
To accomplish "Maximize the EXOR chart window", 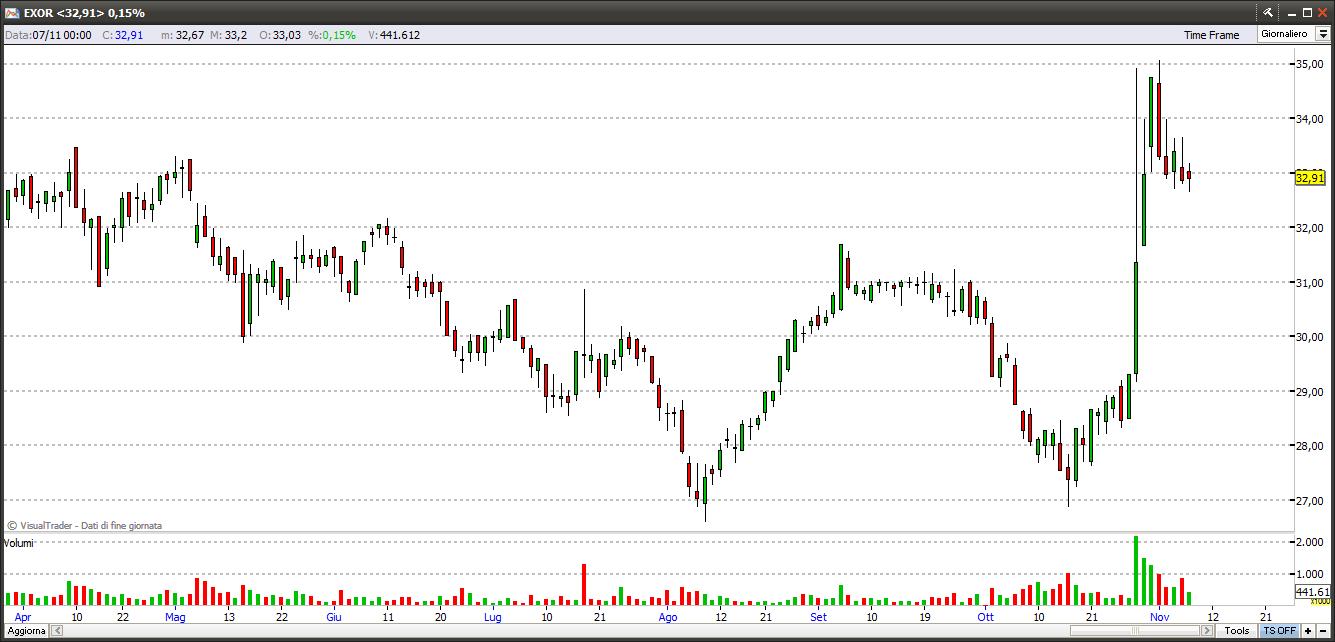I will 1305,13.
